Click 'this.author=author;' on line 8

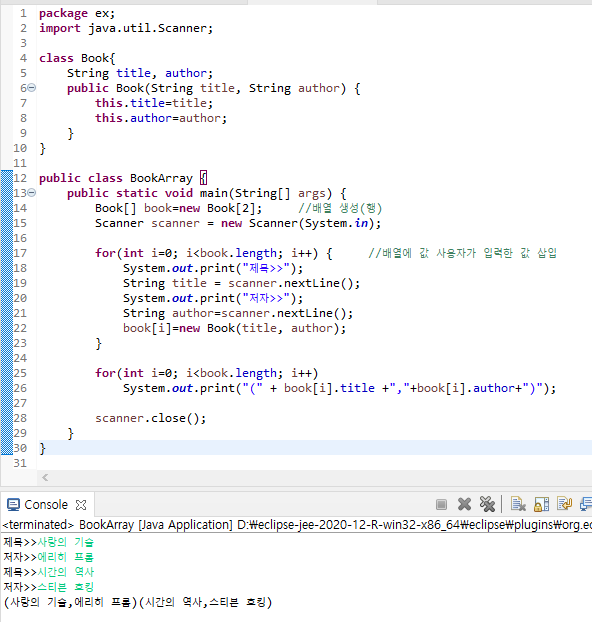pyautogui.click(x=161, y=118)
